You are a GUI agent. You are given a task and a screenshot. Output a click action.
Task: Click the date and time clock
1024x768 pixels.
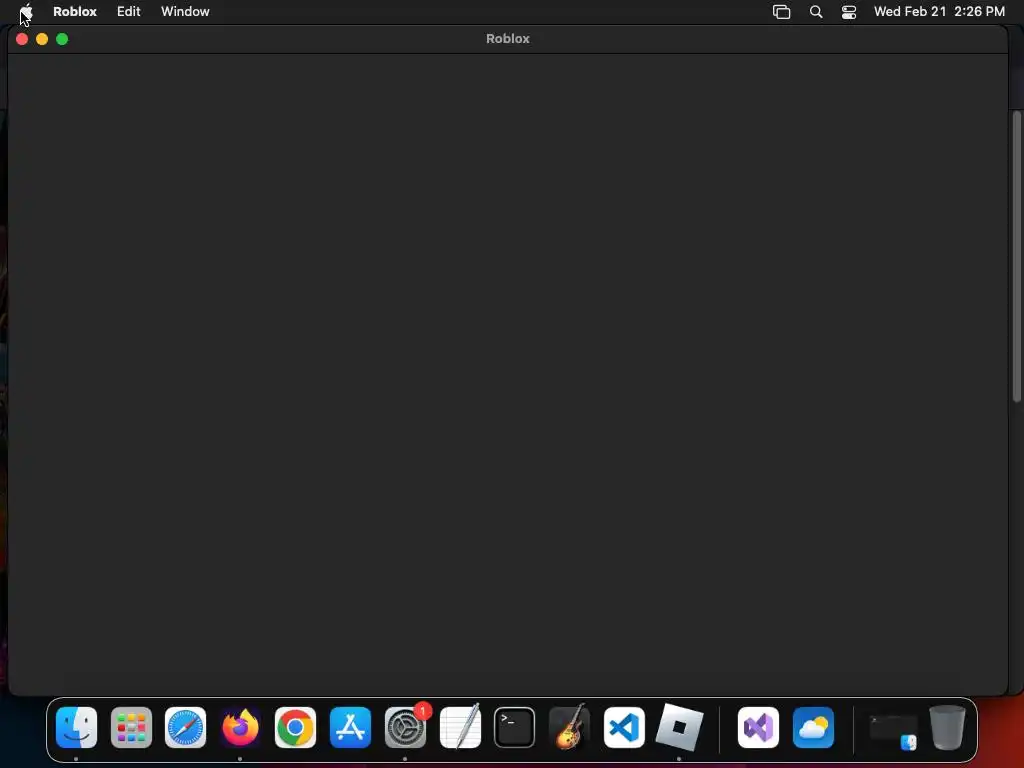pos(939,11)
